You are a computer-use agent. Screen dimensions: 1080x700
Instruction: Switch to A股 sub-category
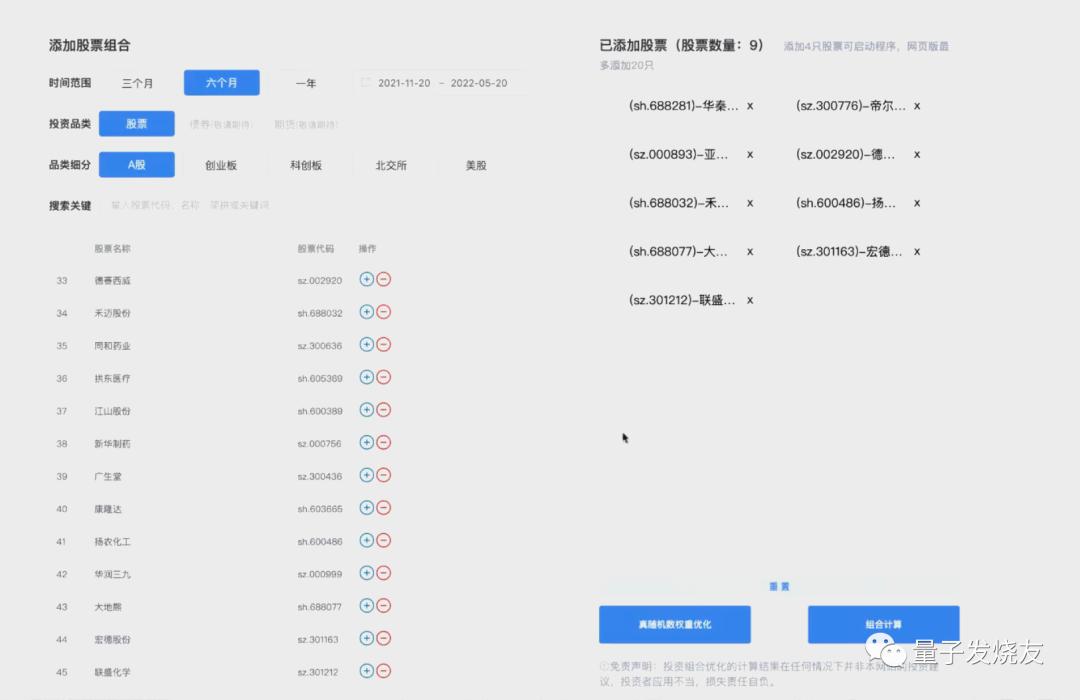click(136, 165)
